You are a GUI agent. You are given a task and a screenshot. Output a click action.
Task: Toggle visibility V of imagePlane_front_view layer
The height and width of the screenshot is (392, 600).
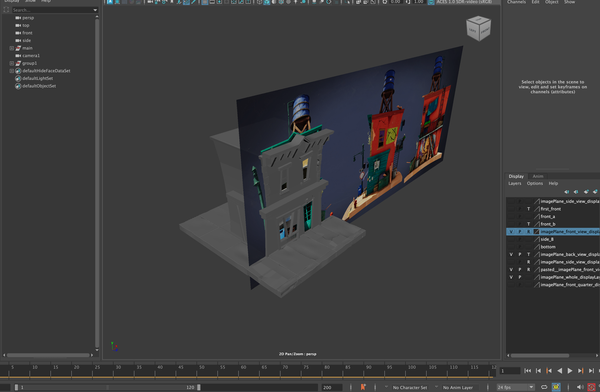point(511,232)
